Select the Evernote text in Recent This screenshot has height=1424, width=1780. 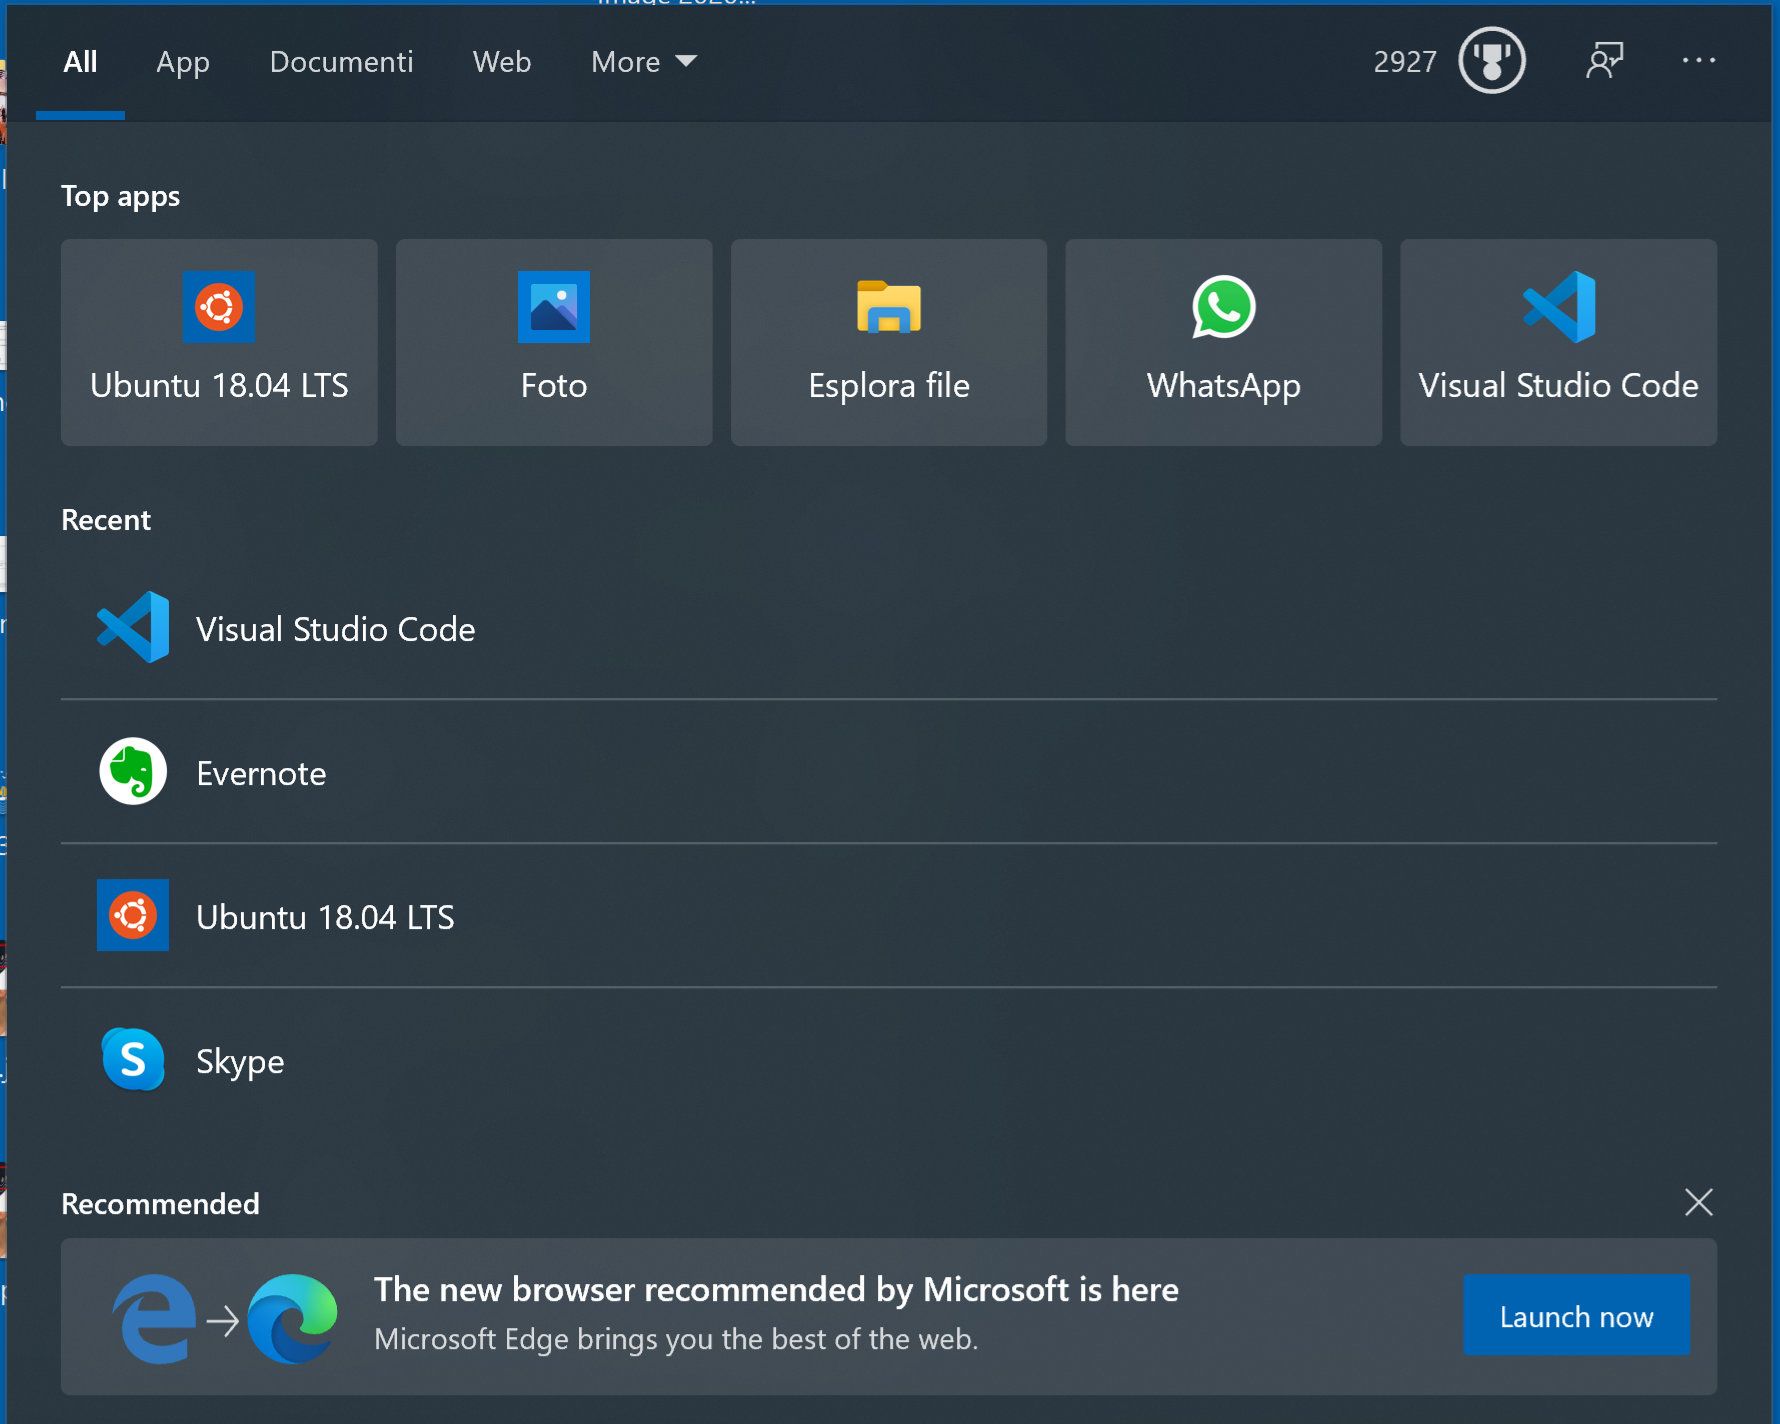(261, 773)
